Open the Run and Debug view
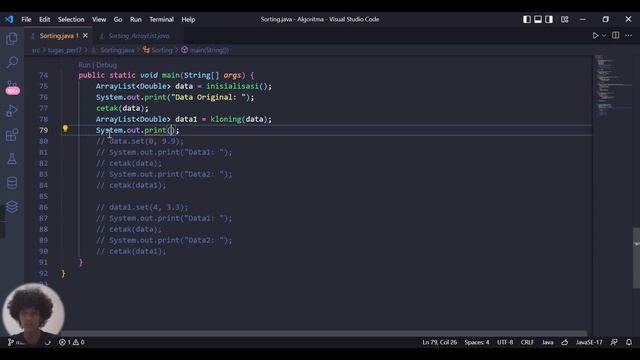The height and width of the screenshot is (360, 640). coord(12,111)
